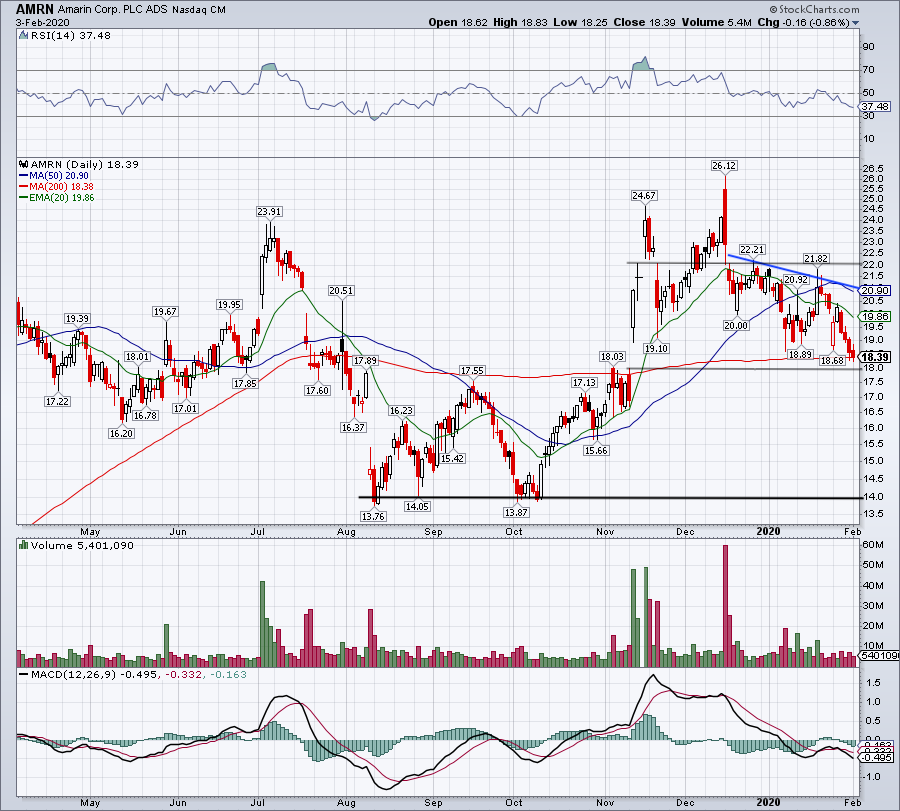Screen dimensions: 900x811
Task: Click the 20.00 low price label
Action: pos(736,325)
